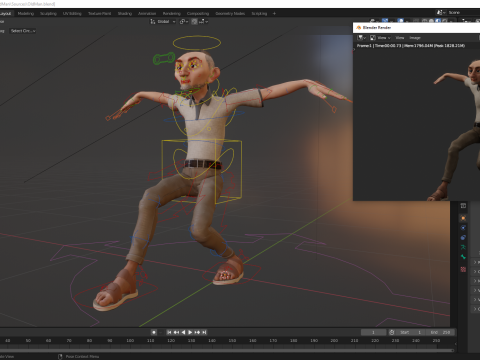Open the snapping options dropdown
480x360 pixels.
click(204, 22)
